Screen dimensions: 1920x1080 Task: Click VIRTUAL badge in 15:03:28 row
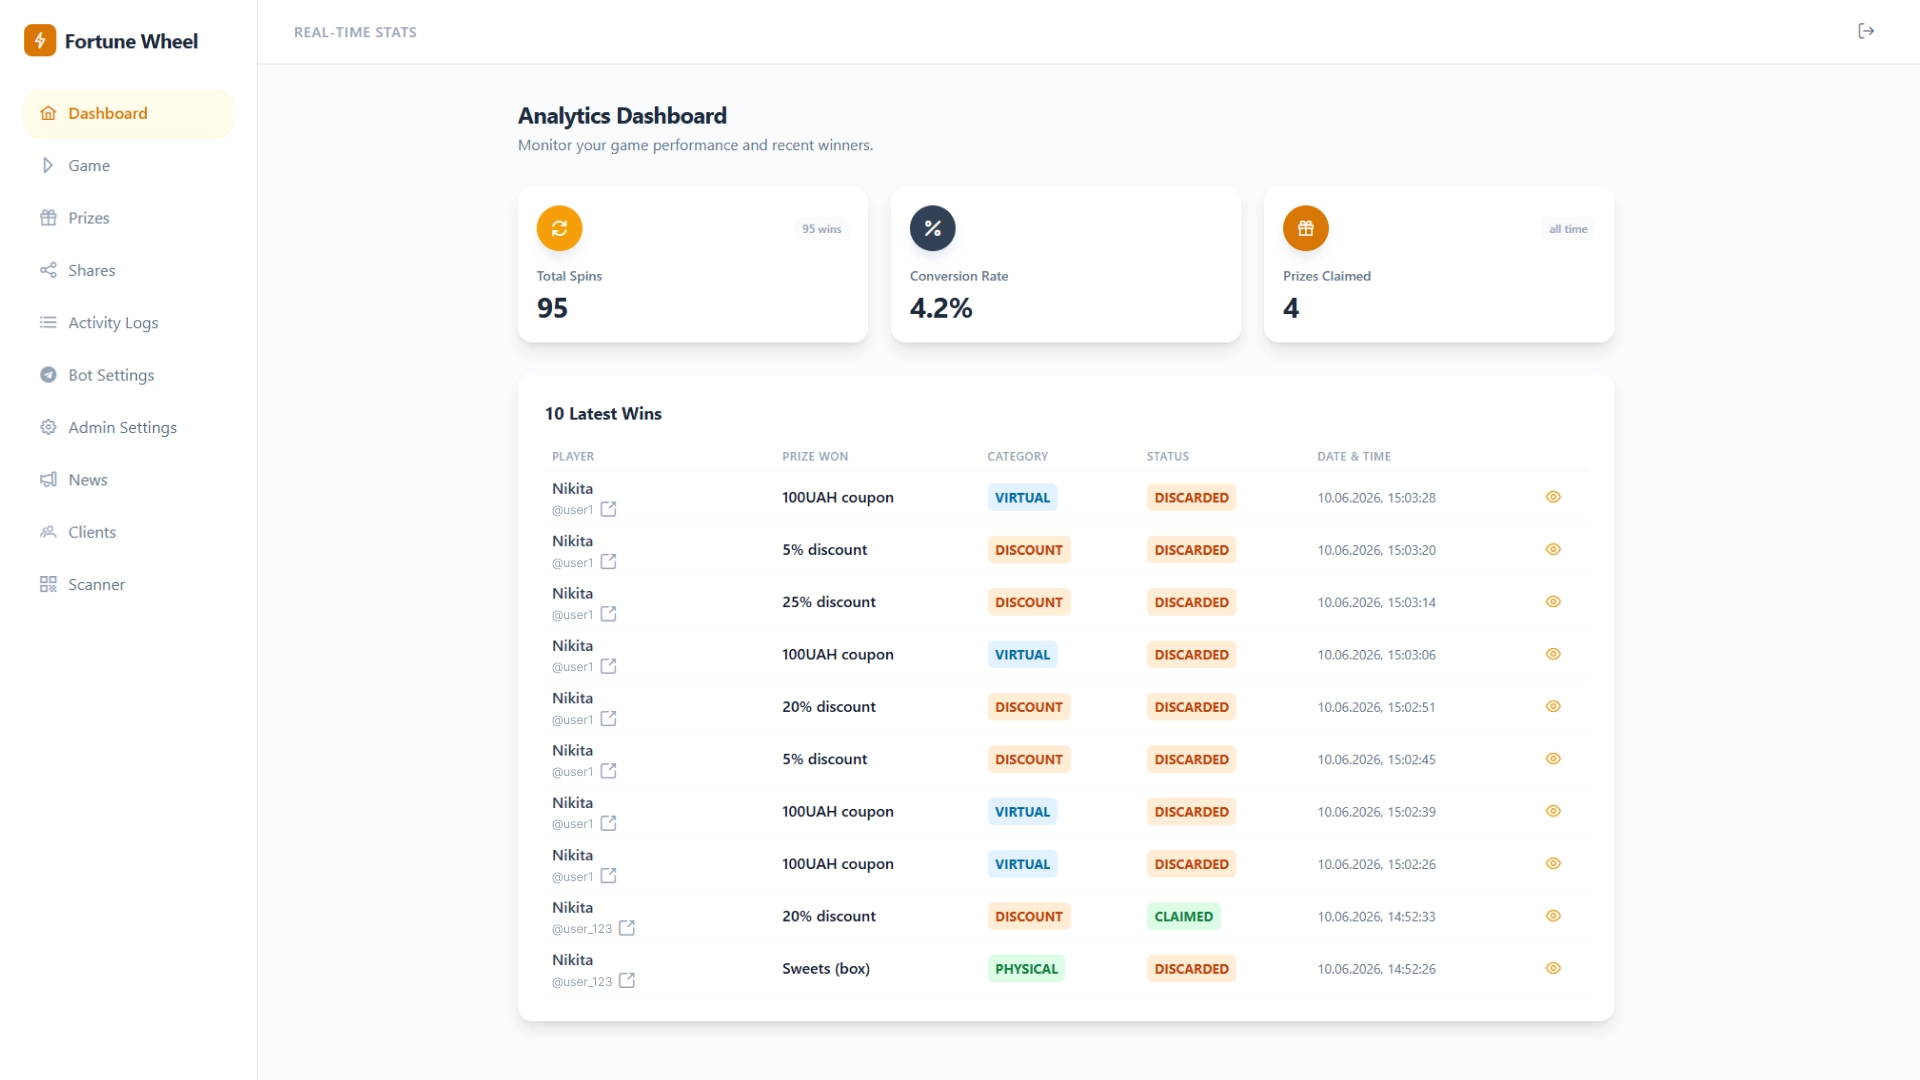pyautogui.click(x=1022, y=498)
